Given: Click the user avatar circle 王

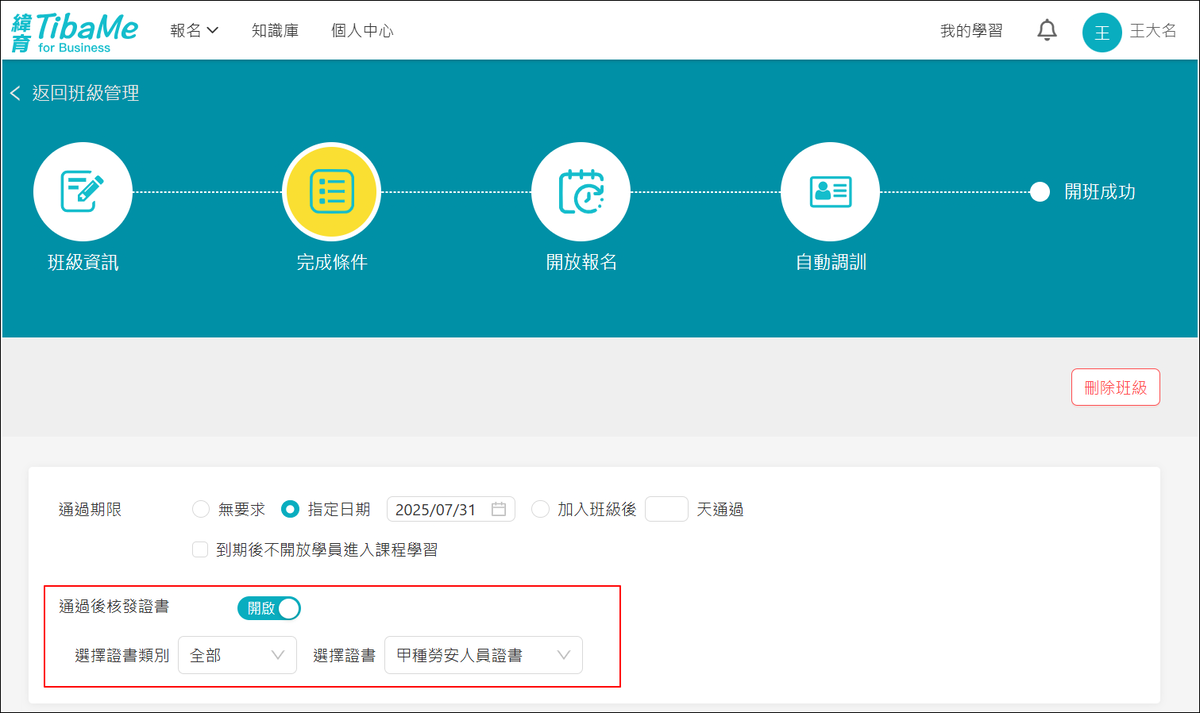Looking at the screenshot, I should [1102, 32].
